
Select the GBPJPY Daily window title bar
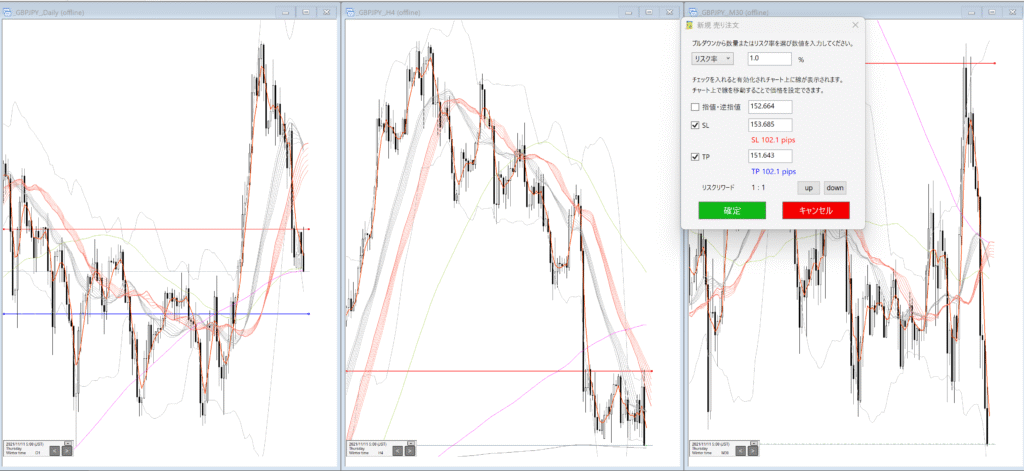tap(150, 11)
